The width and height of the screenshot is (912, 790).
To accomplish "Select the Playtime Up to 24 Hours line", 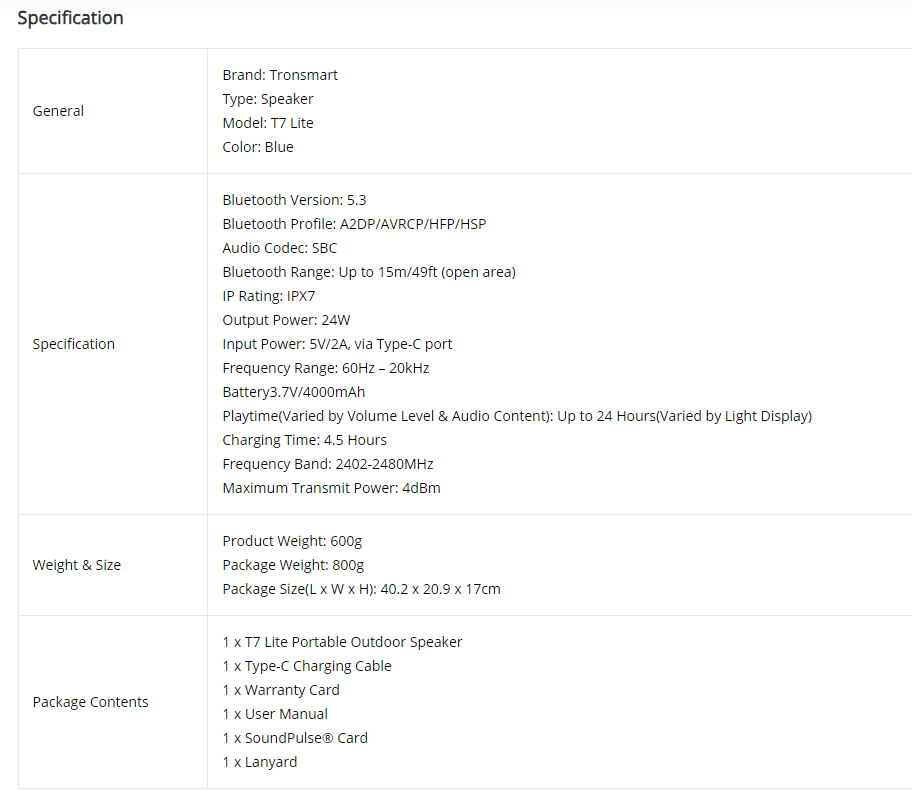I will point(517,416).
